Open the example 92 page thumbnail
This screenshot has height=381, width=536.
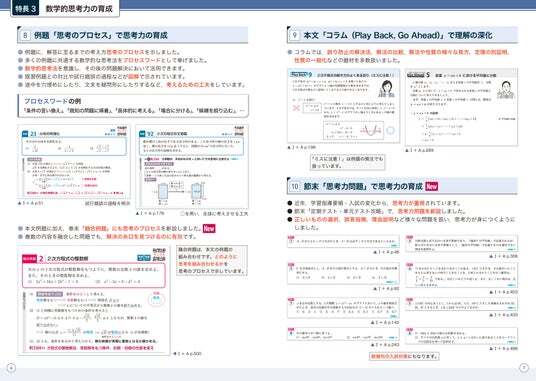click(x=192, y=167)
